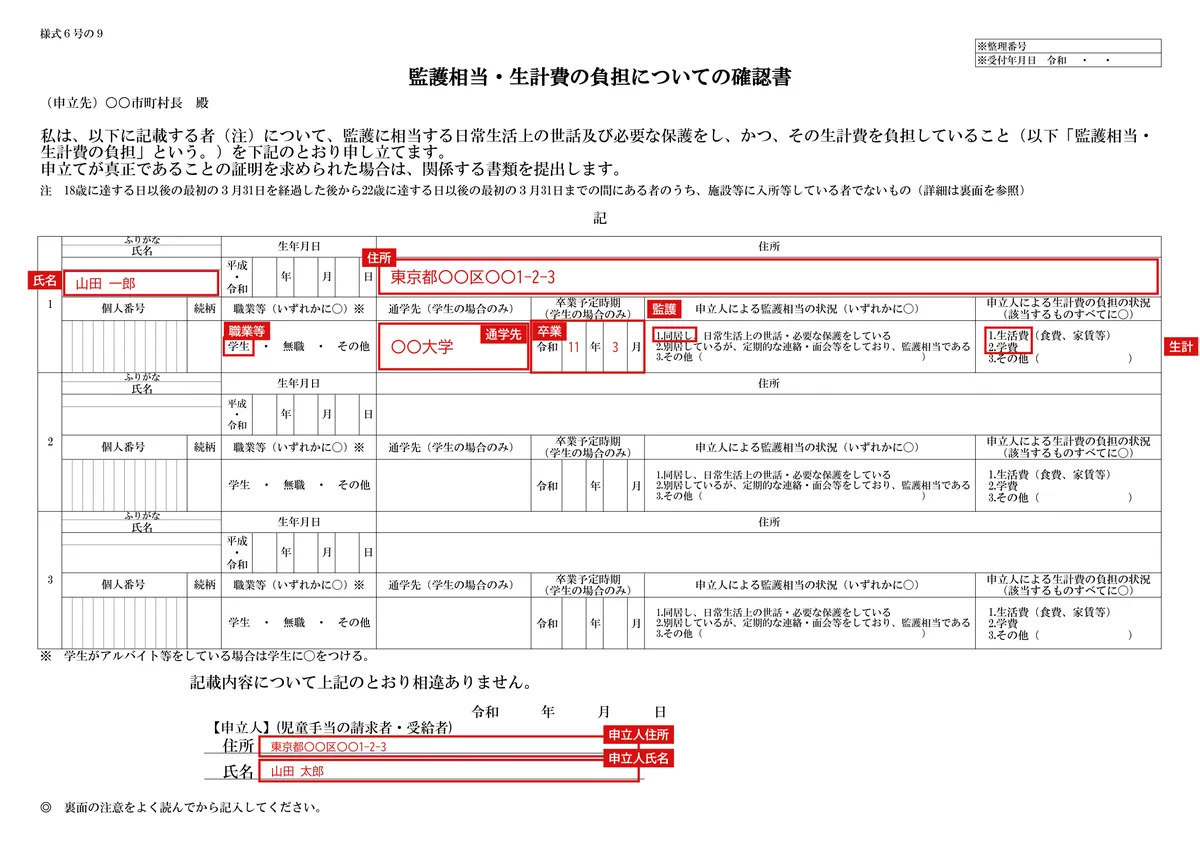Click 3.その他 living-cost option in row 1
Image resolution: width=1200 pixels, height=849 pixels.
pyautogui.click(x=1059, y=358)
